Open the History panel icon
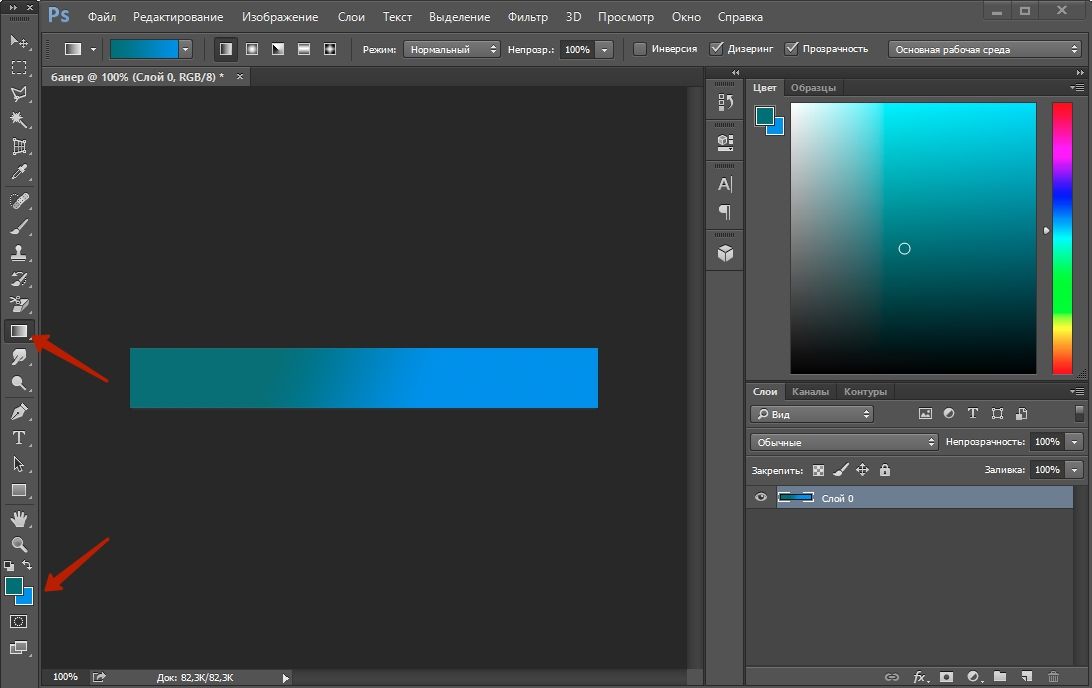 click(x=725, y=102)
